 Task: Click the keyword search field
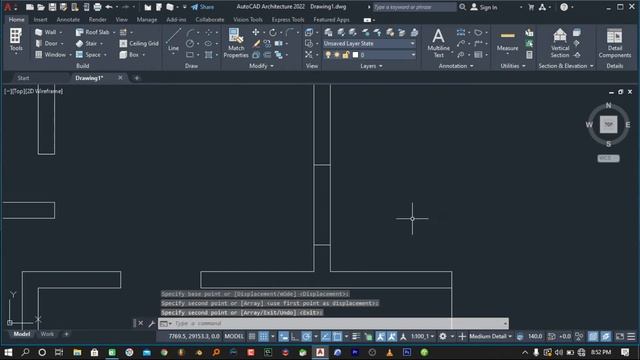tap(414, 7)
